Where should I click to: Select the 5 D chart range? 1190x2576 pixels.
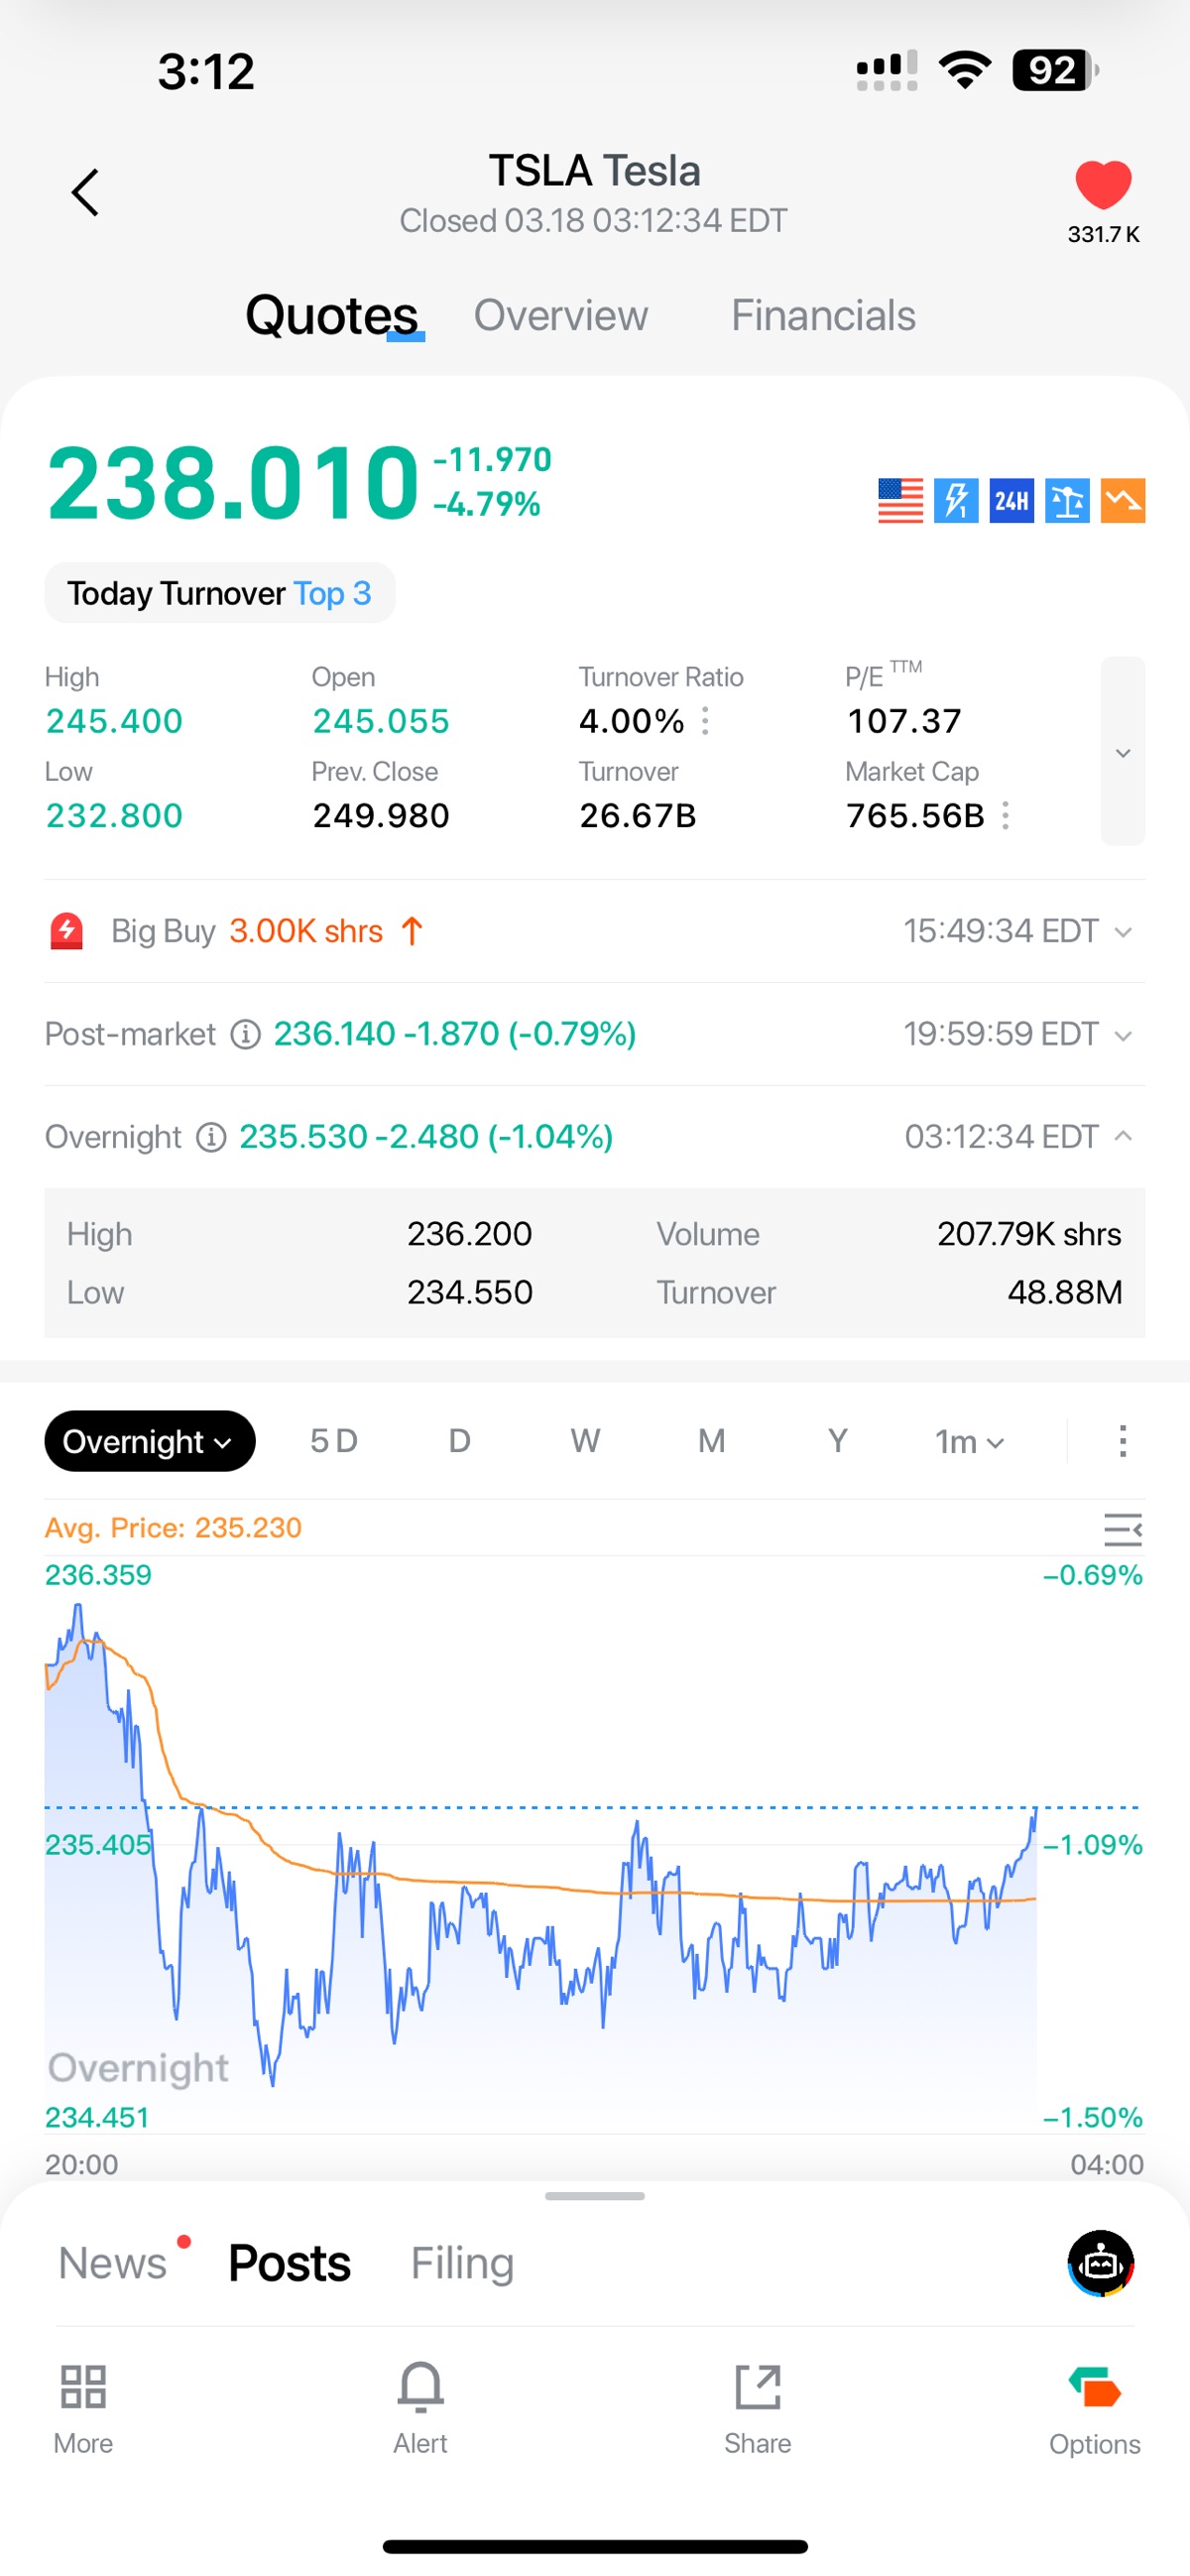coord(333,1441)
